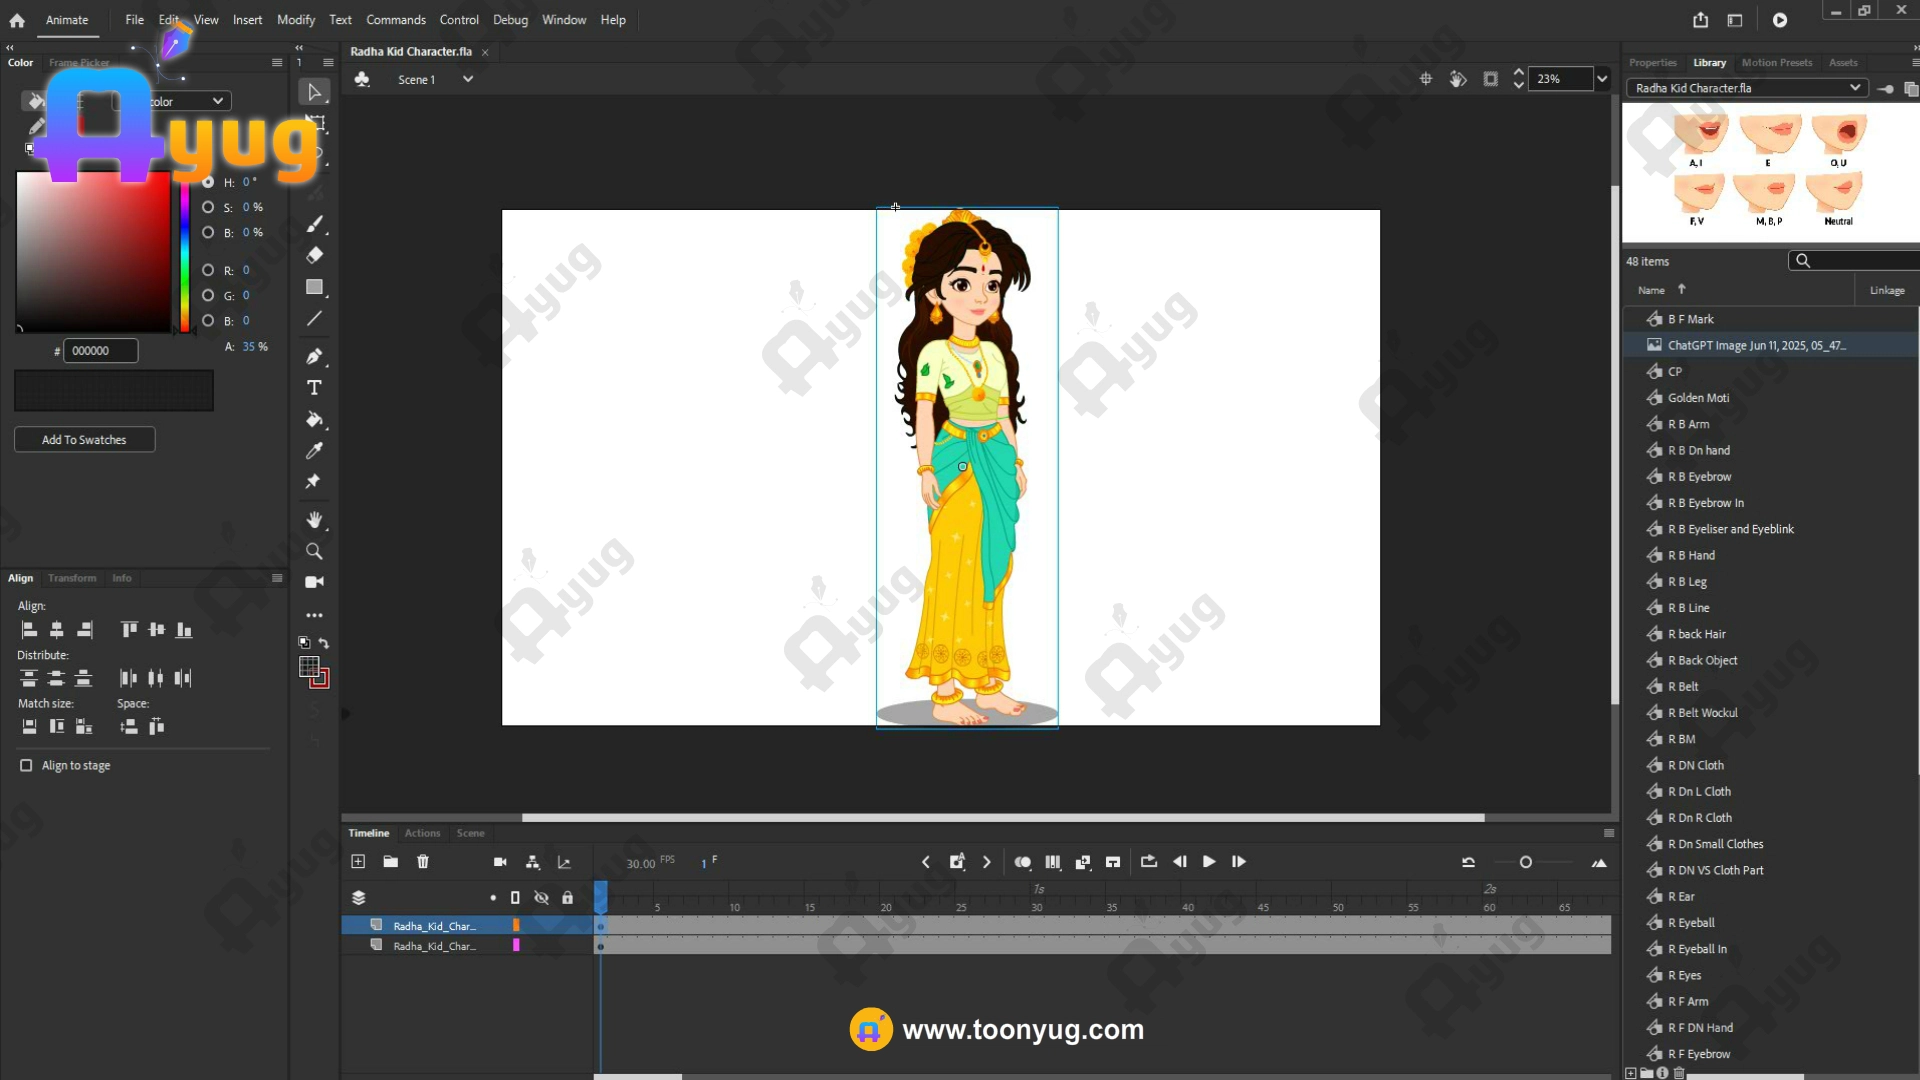The height and width of the screenshot is (1080, 1920).
Task: Select the R B Eyebrow library item
Action: coord(1699,477)
